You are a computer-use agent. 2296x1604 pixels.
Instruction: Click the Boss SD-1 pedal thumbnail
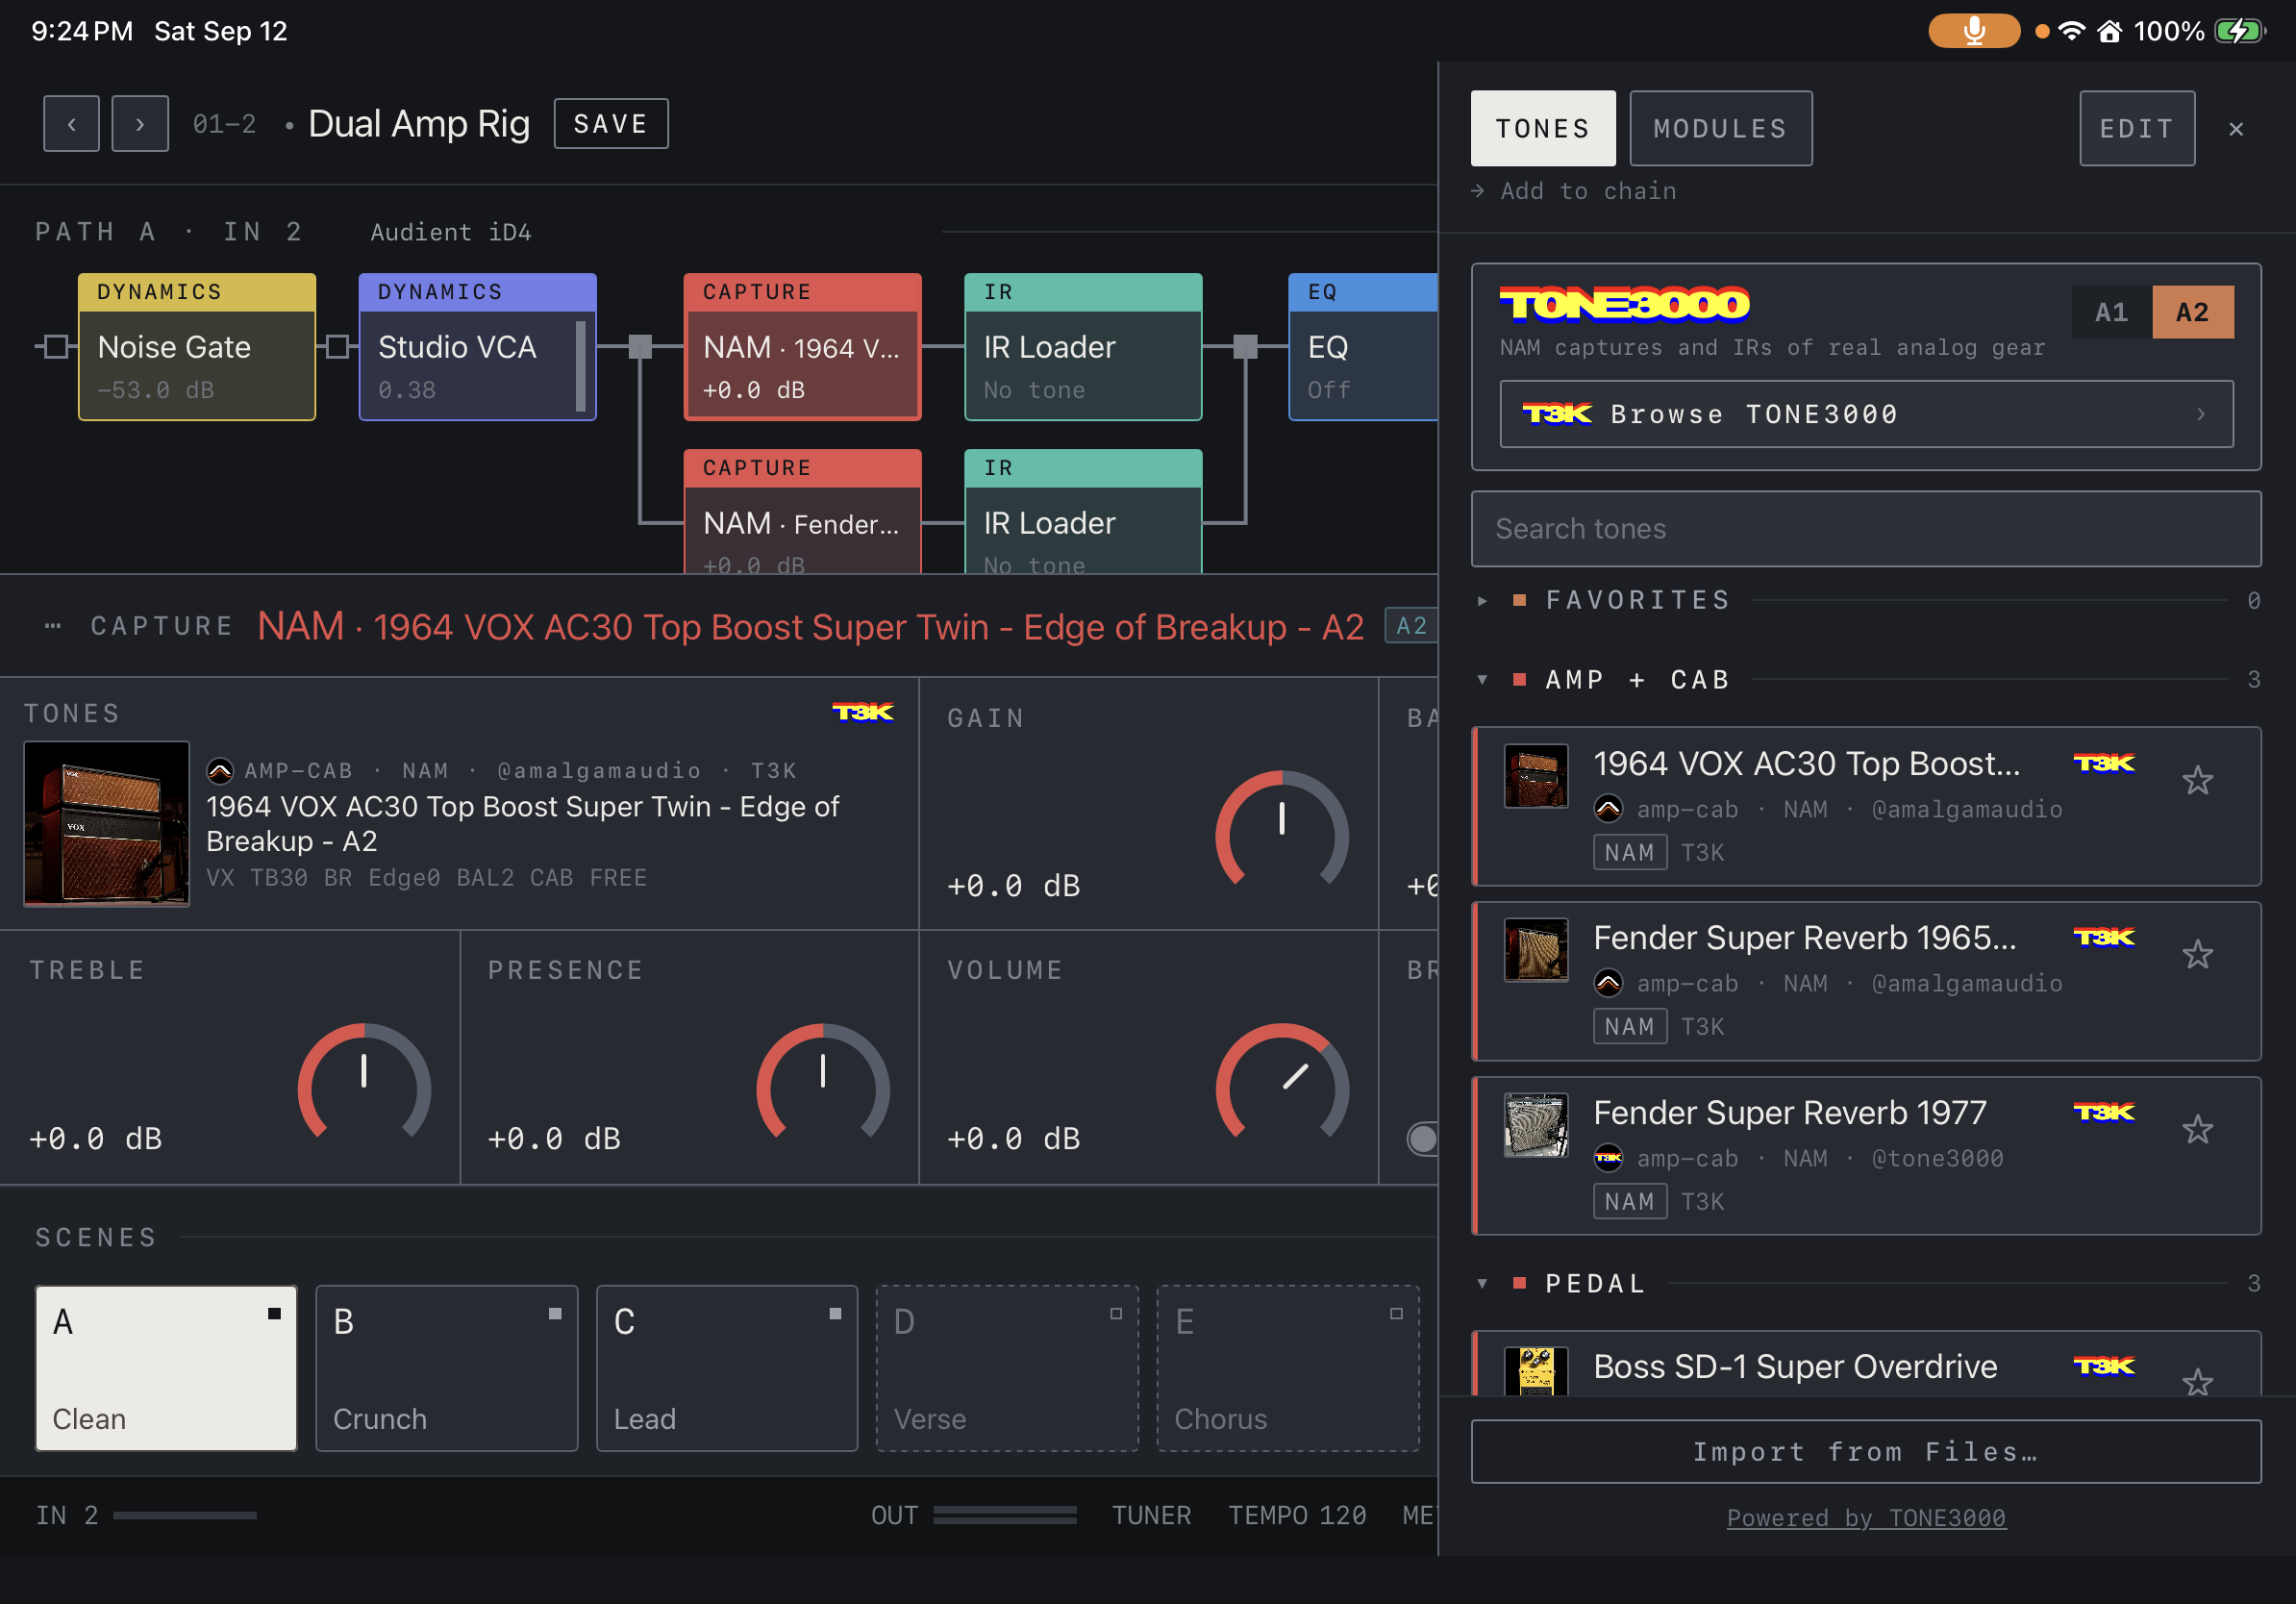click(x=1536, y=1370)
